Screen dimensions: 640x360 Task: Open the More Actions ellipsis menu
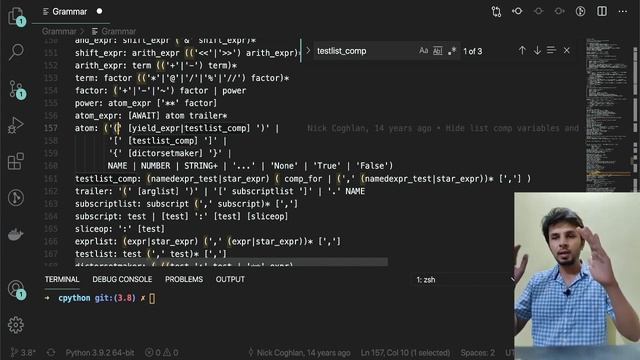pyautogui.click(x=623, y=11)
